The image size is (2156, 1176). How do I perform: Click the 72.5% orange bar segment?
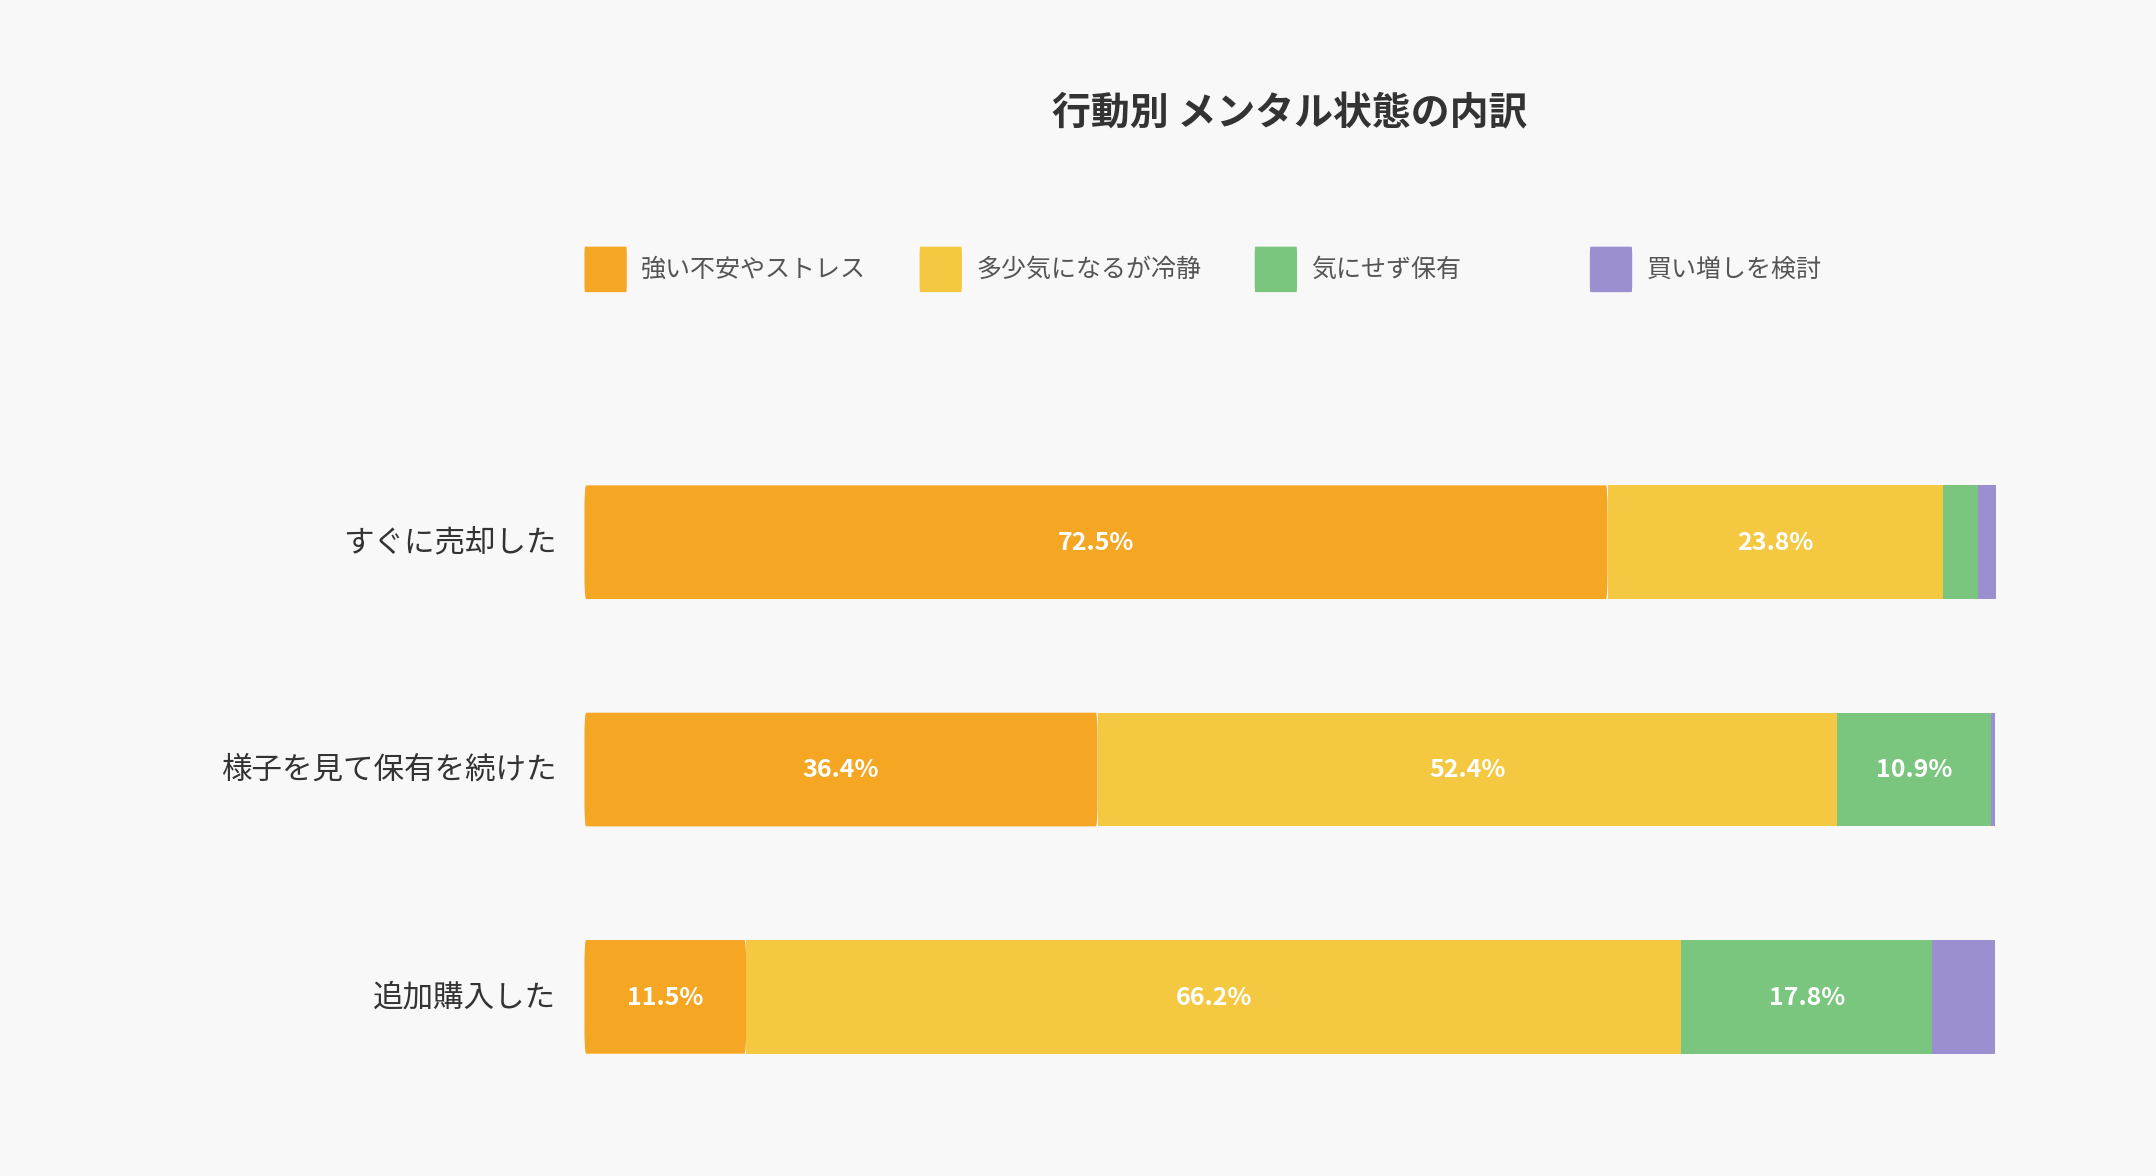pos(1095,542)
